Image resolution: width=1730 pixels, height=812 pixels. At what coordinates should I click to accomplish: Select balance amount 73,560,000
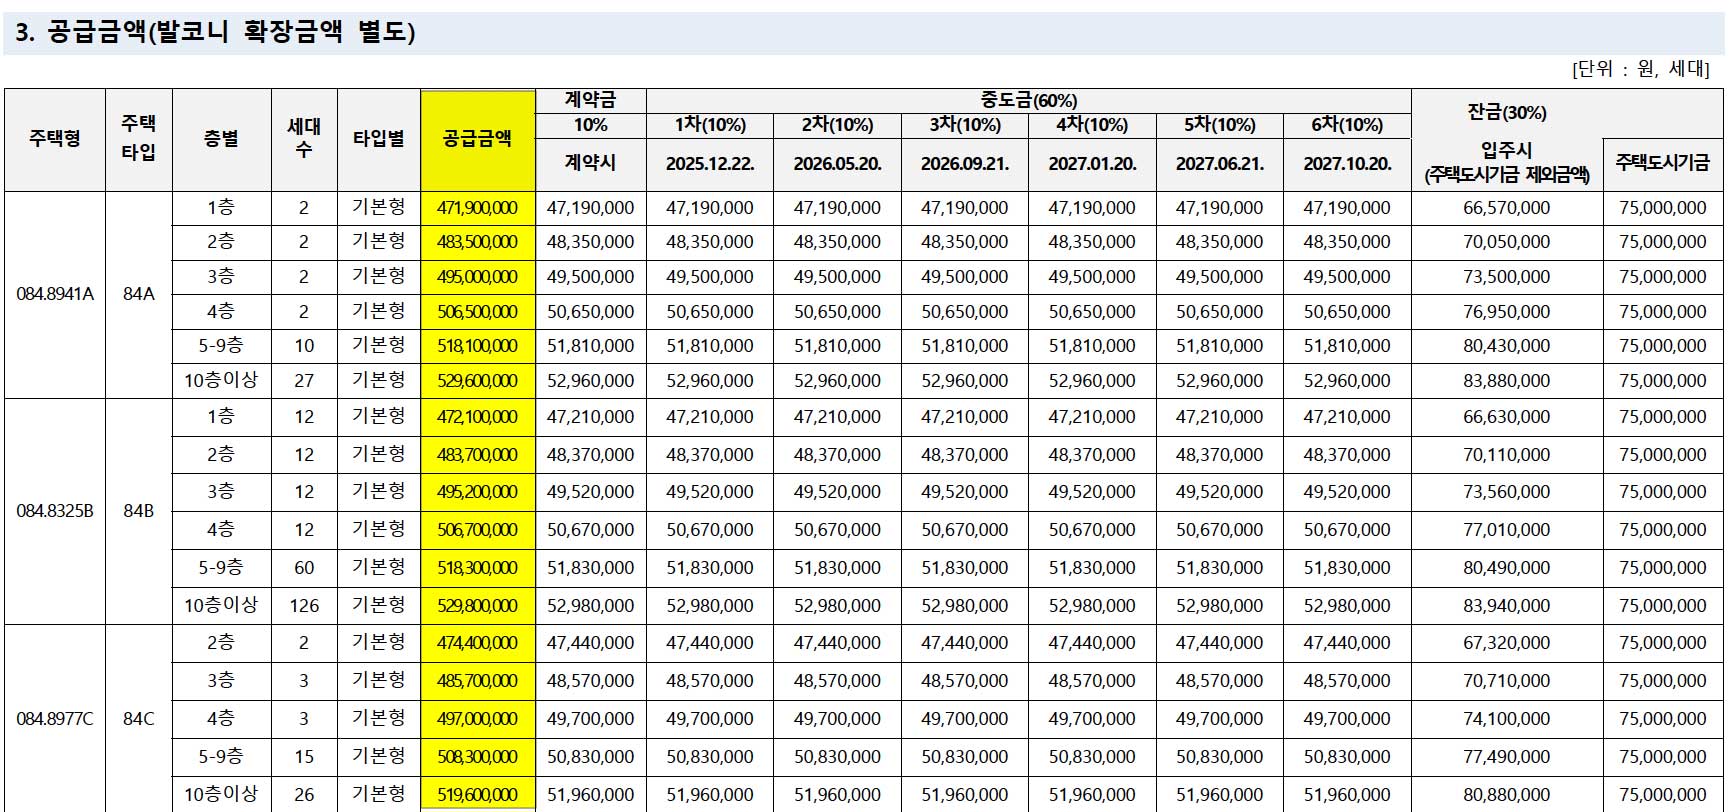pyautogui.click(x=1507, y=492)
